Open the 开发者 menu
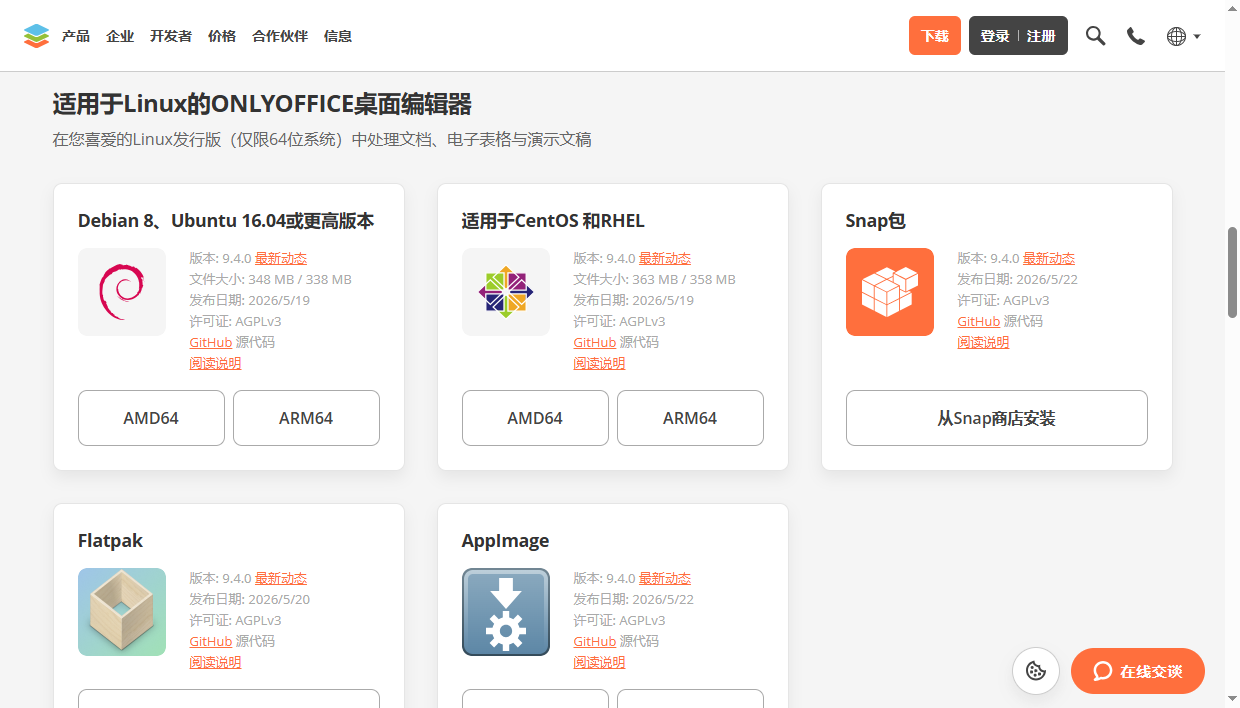This screenshot has width=1240, height=708. (x=171, y=36)
